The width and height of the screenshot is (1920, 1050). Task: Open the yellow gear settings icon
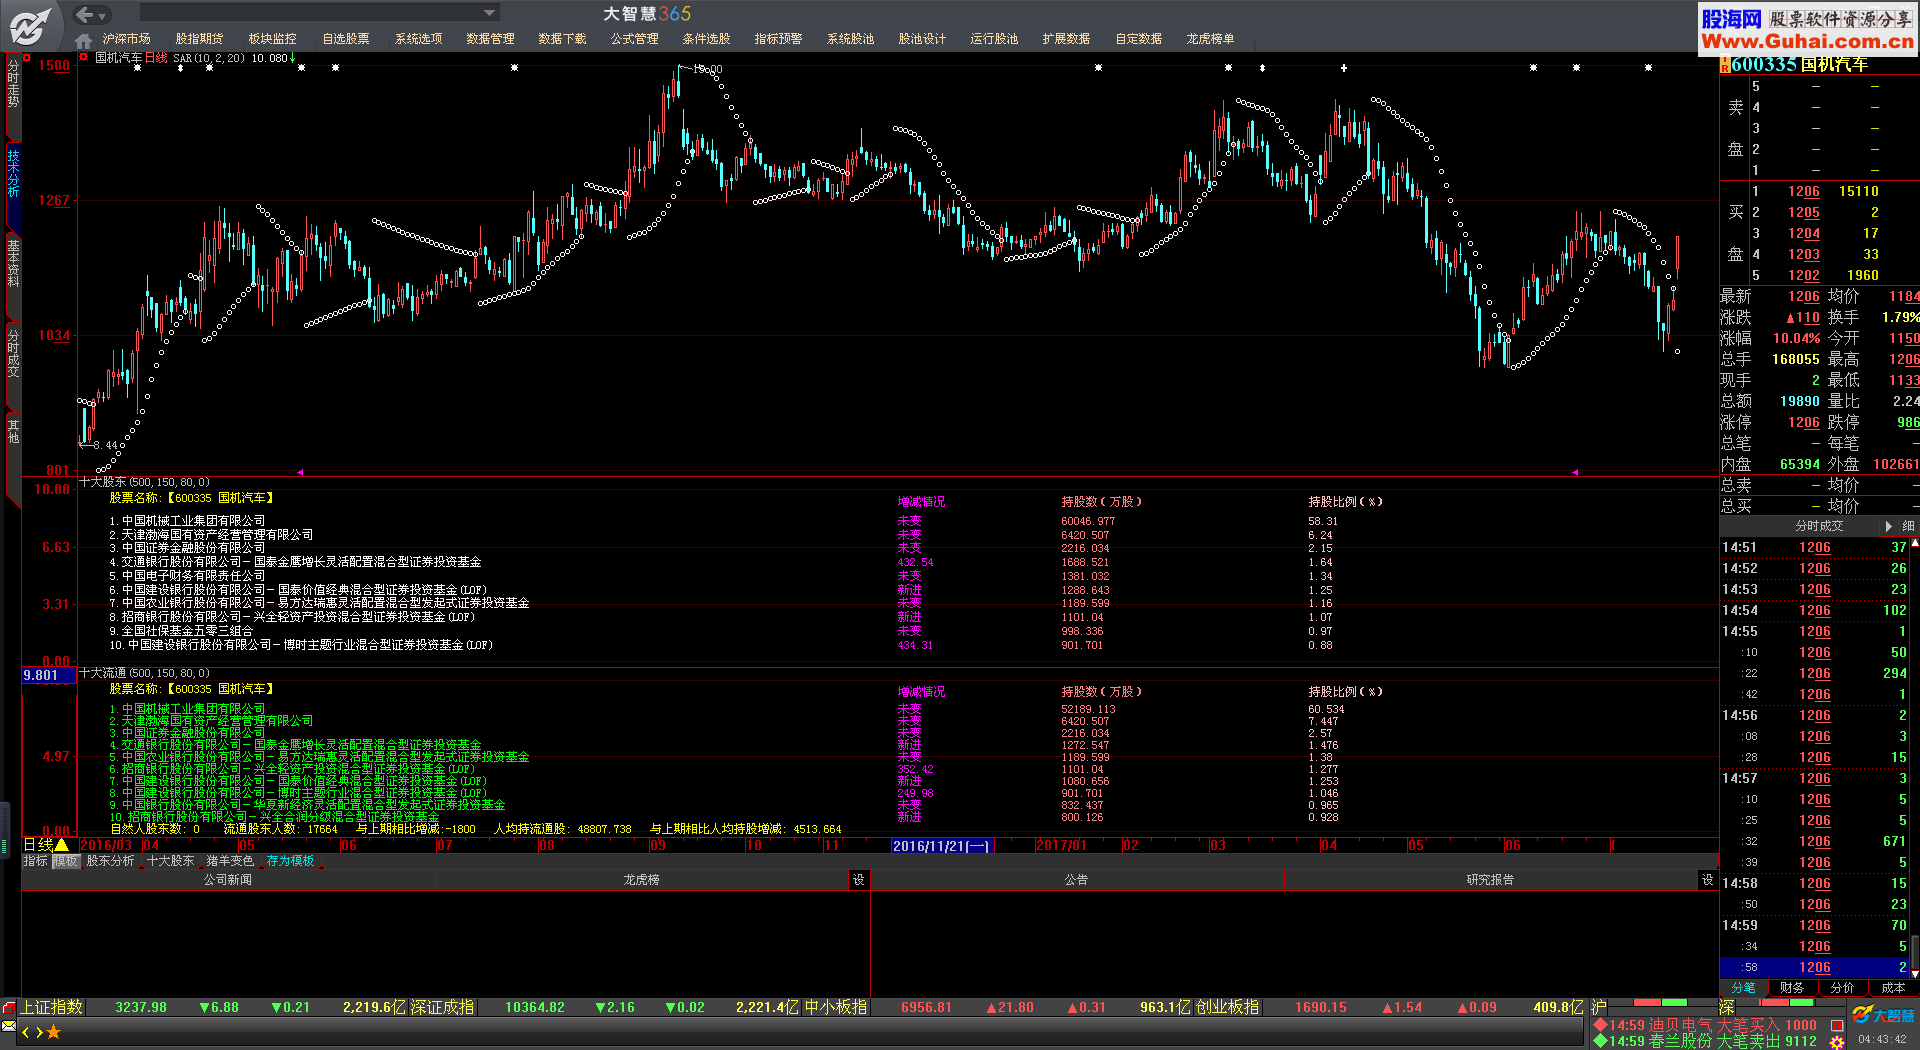tap(1837, 1042)
